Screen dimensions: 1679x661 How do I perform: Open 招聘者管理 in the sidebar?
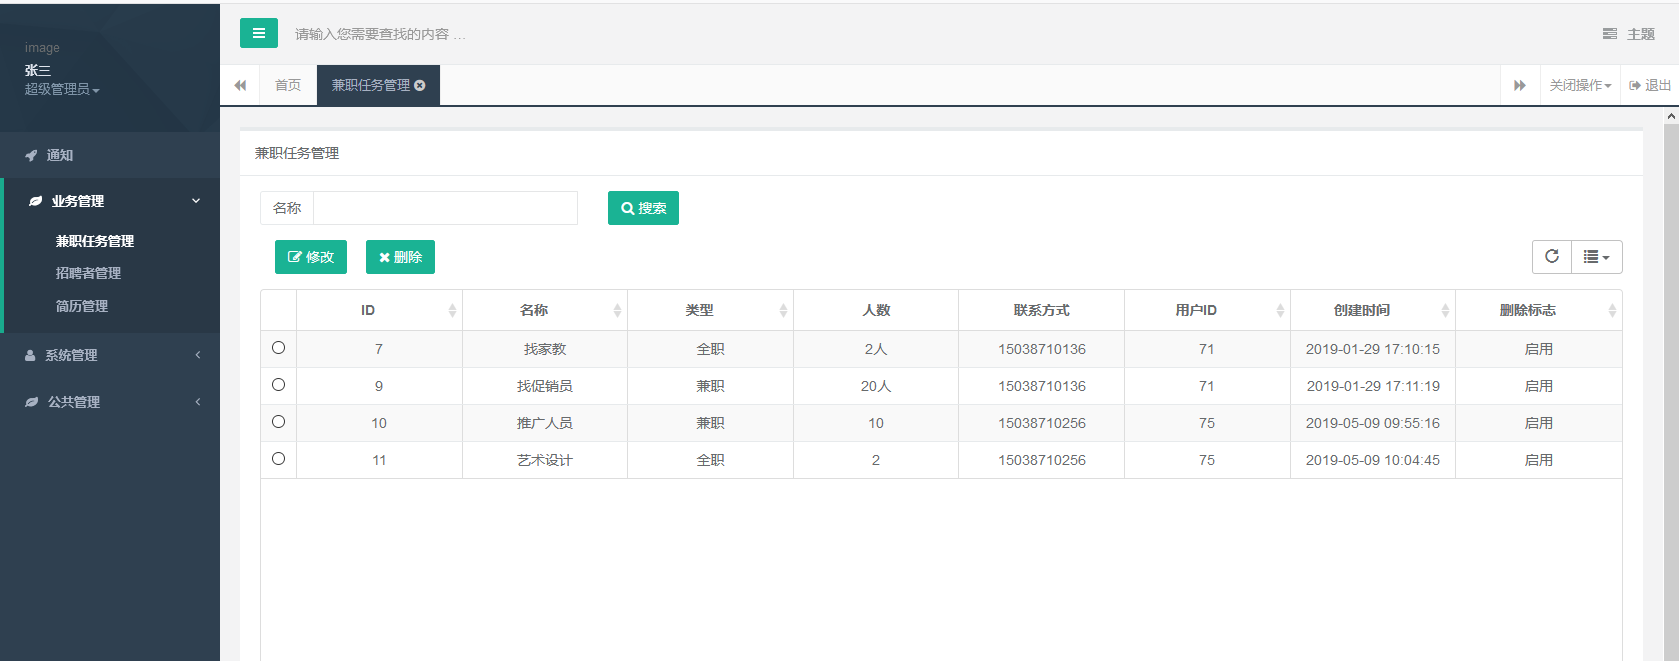(88, 273)
